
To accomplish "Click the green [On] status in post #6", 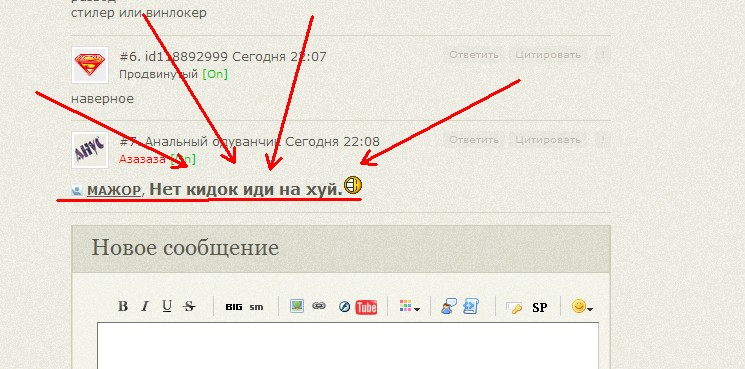I will (x=215, y=74).
